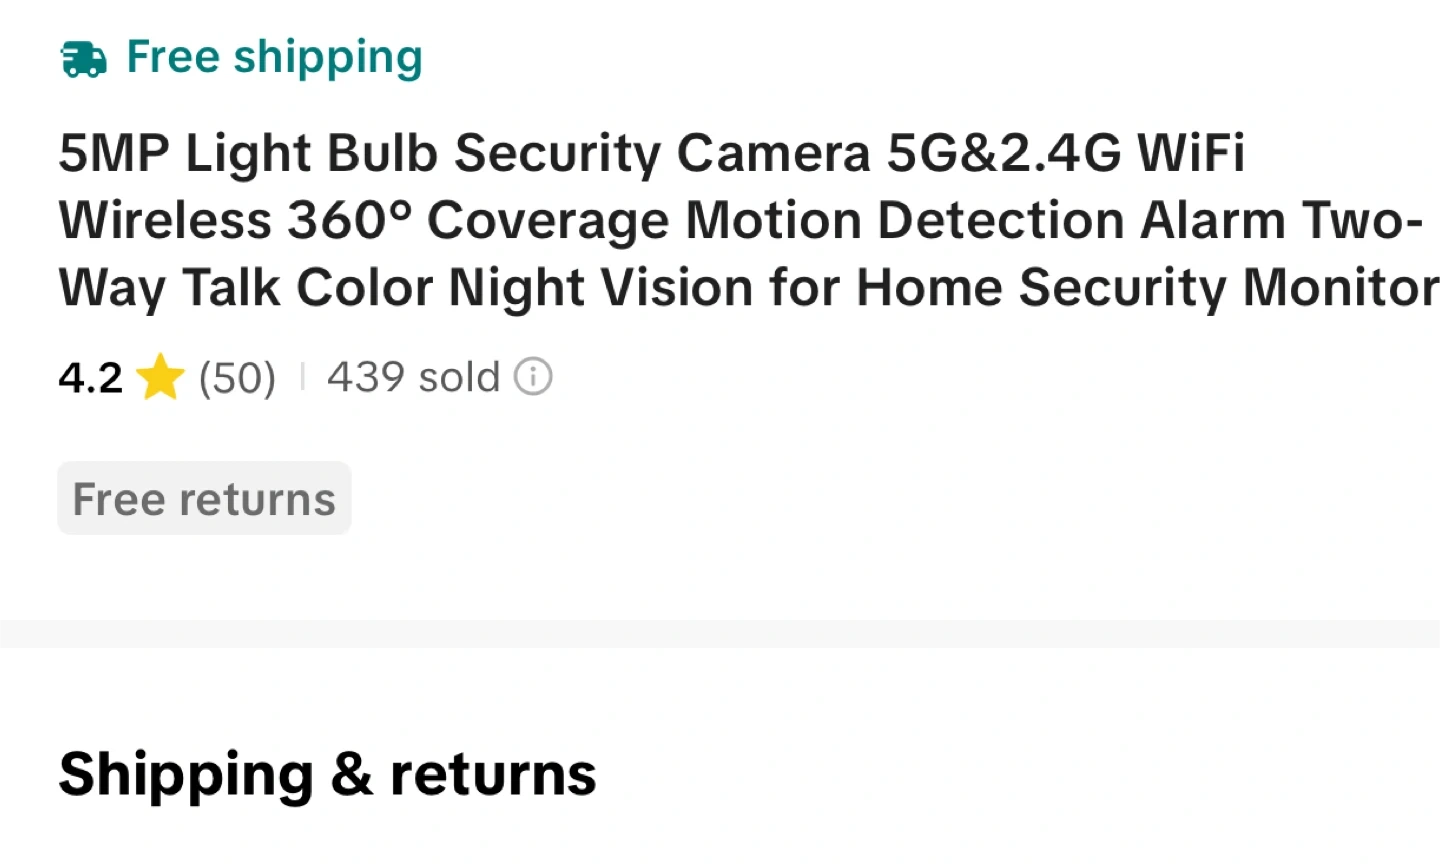Click the thin divider between reviews and sold
Image resolution: width=1440 pixels, height=864 pixels.
(x=302, y=377)
